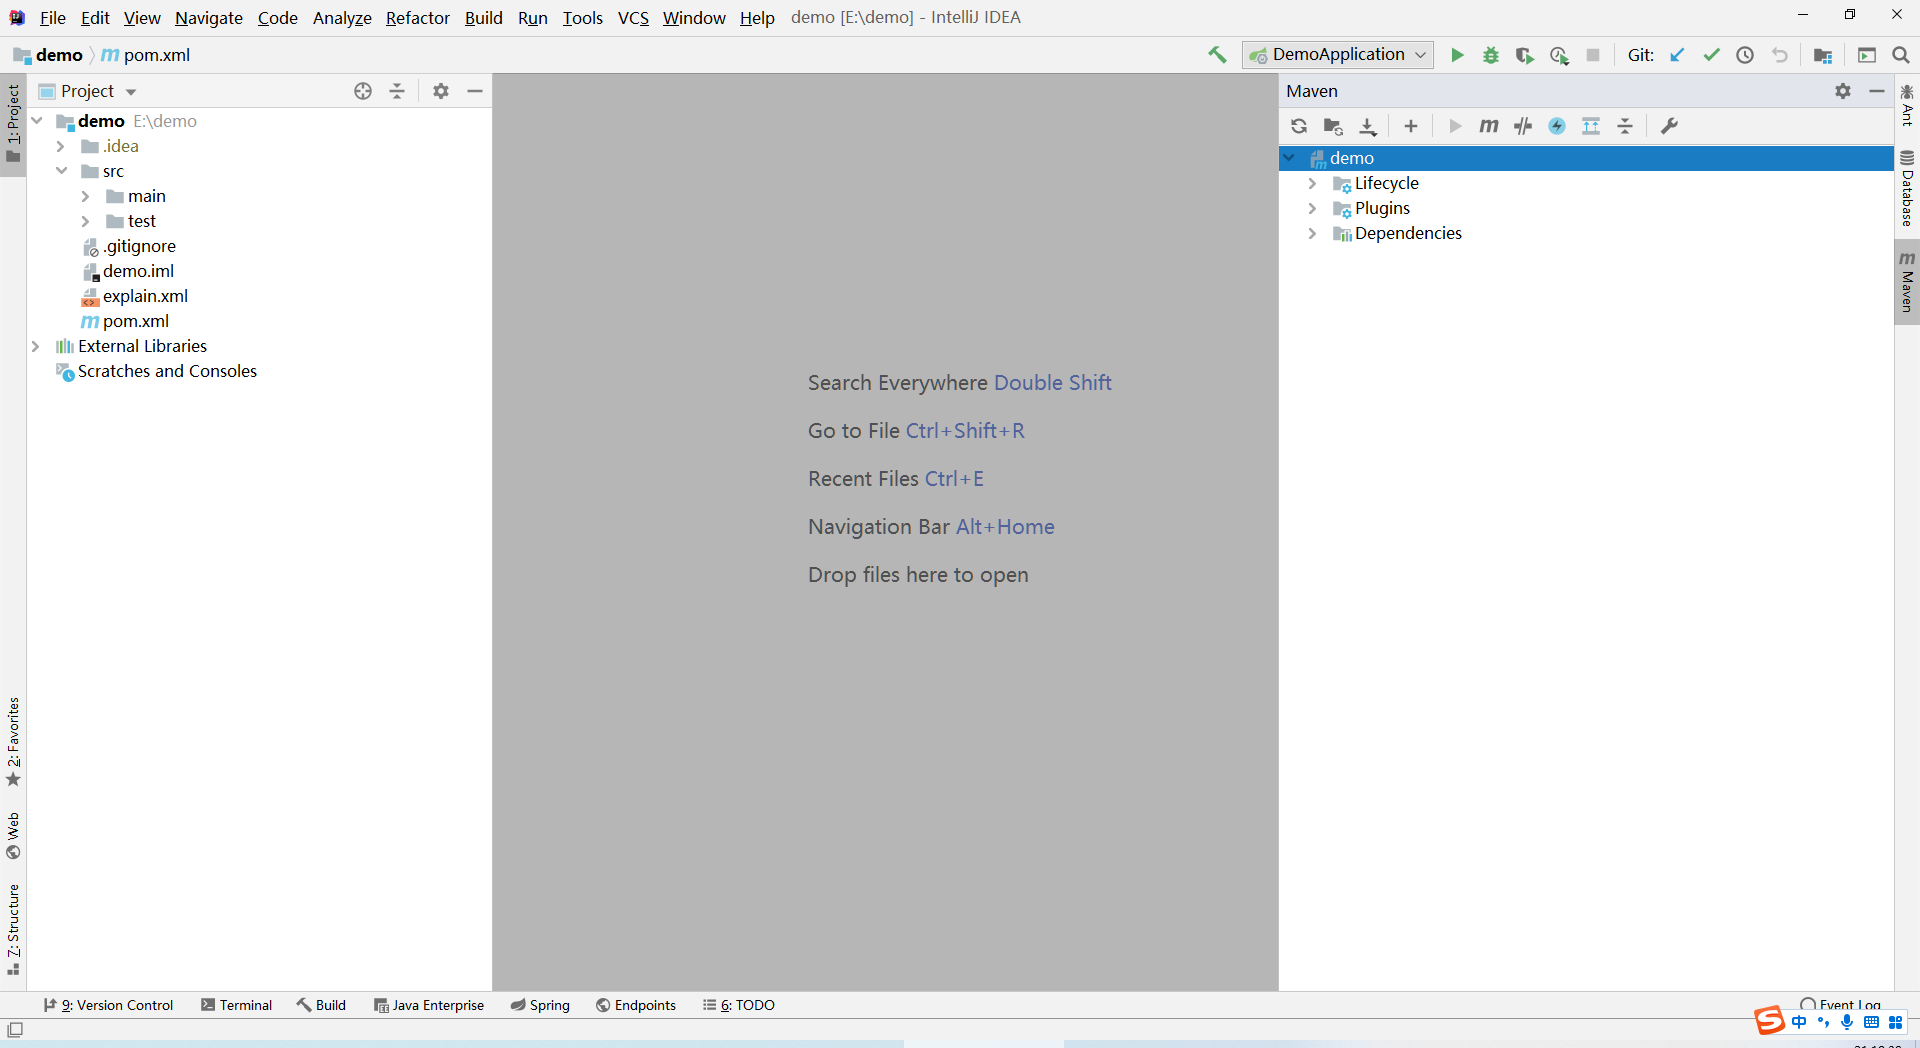Image resolution: width=1920 pixels, height=1048 pixels.
Task: Revert changes with the undo arrow
Action: click(1779, 55)
